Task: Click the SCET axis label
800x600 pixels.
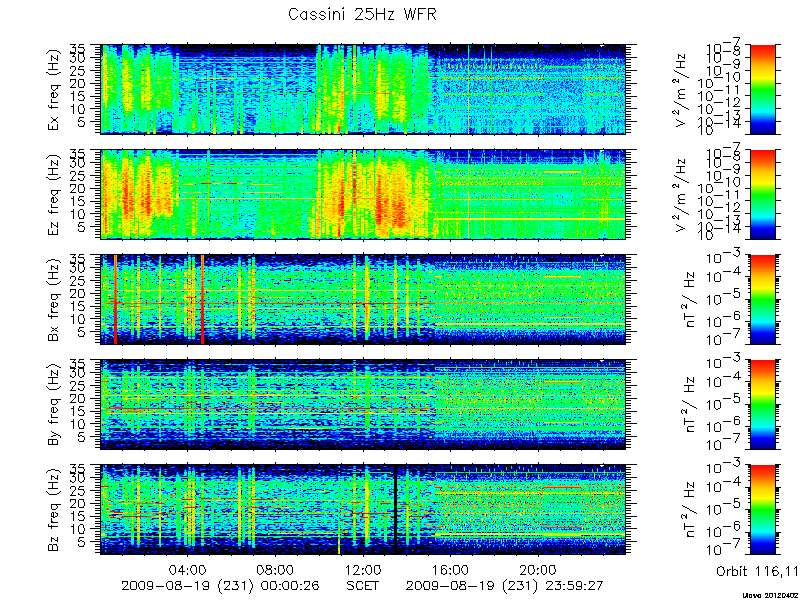Action: 363,585
